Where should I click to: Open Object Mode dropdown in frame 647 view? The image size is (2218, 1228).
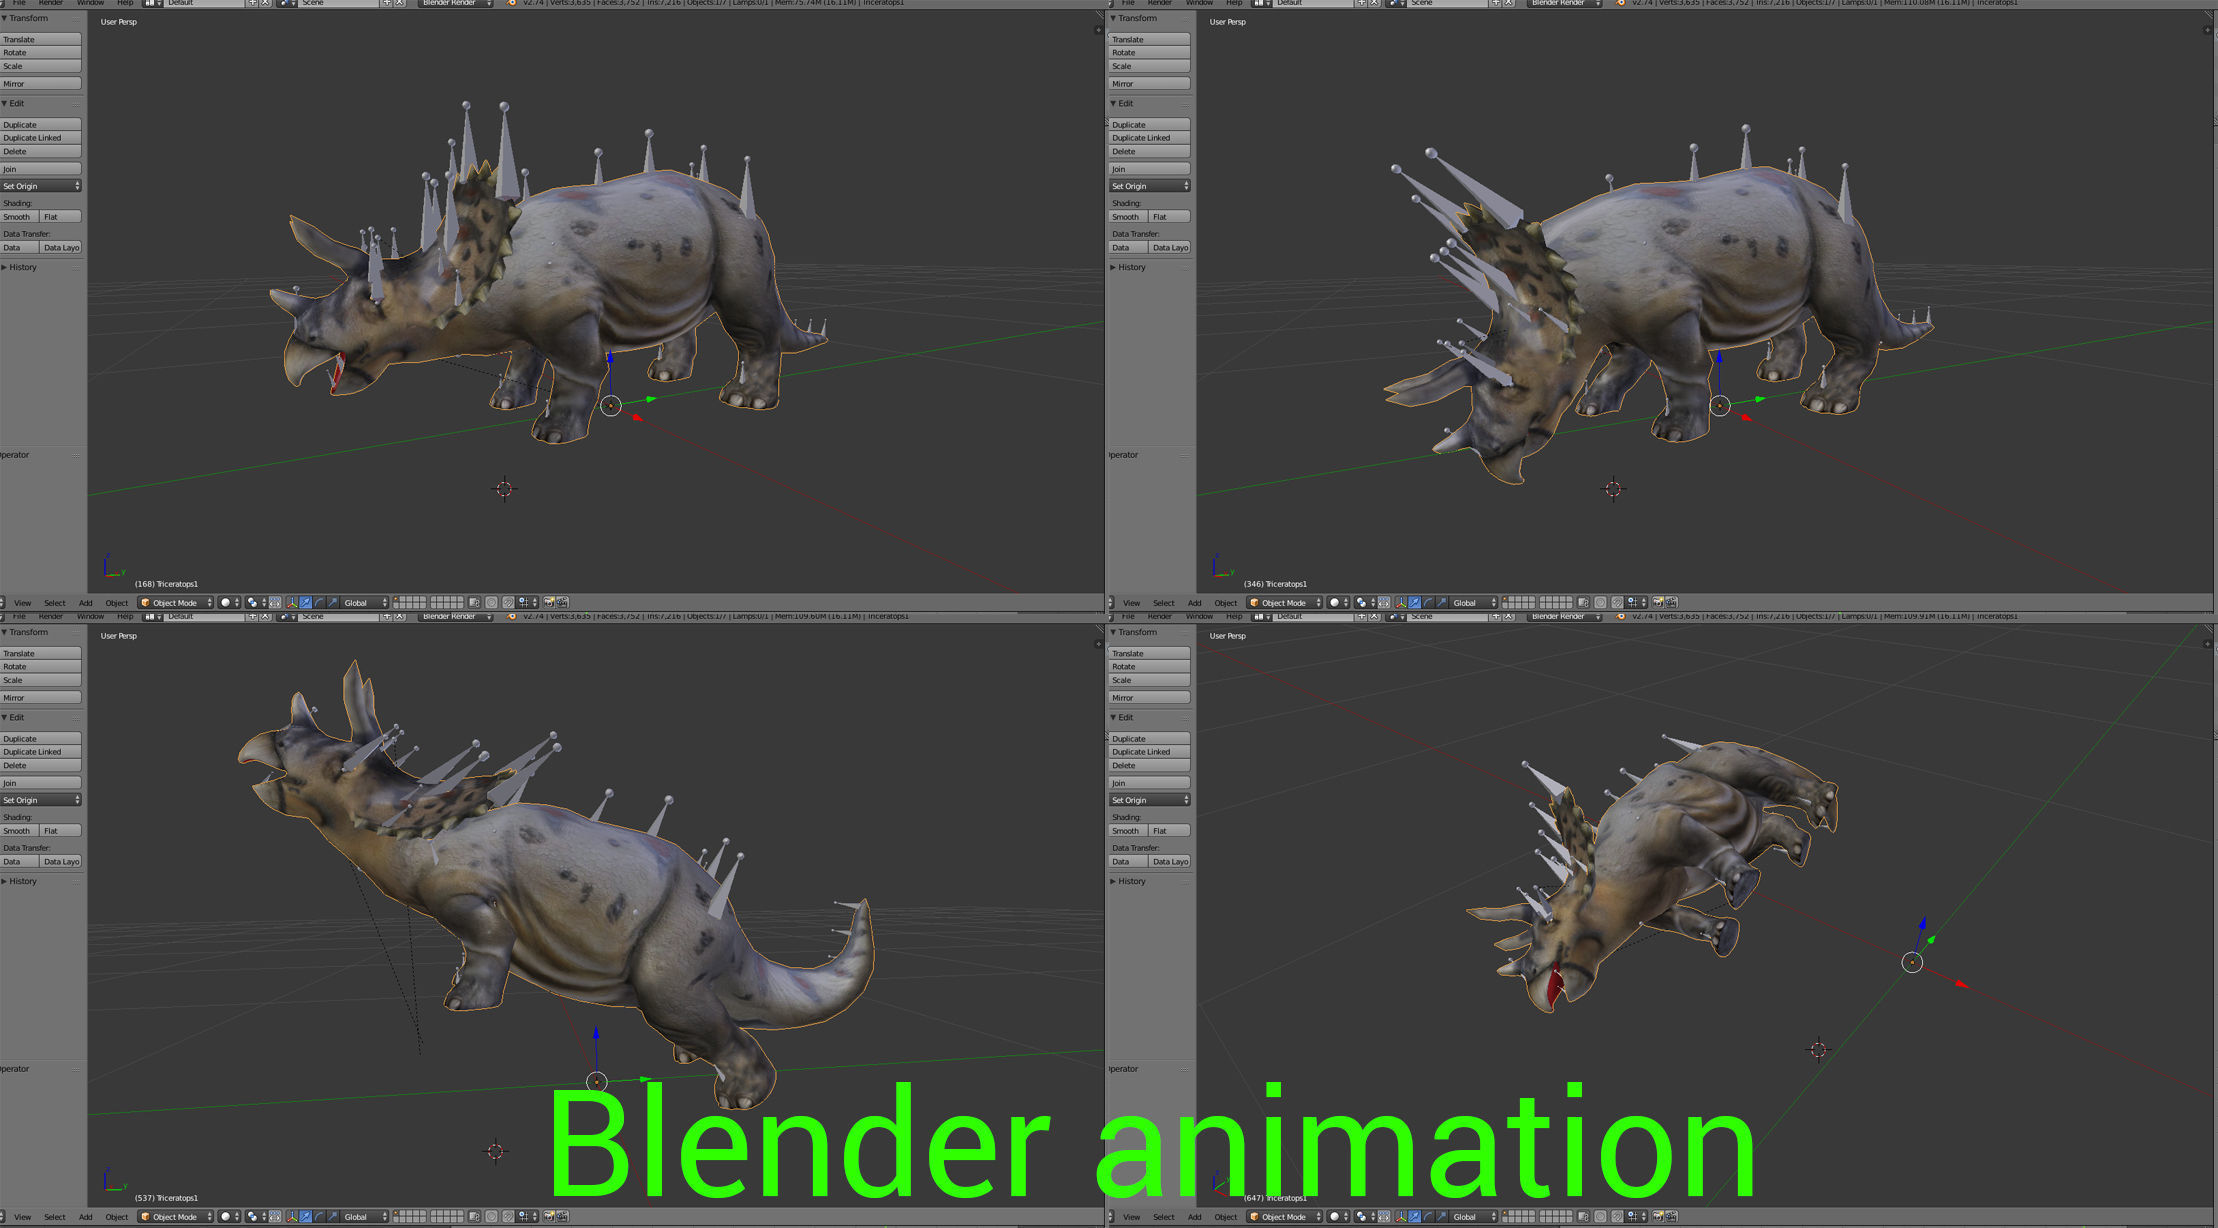(1285, 1216)
